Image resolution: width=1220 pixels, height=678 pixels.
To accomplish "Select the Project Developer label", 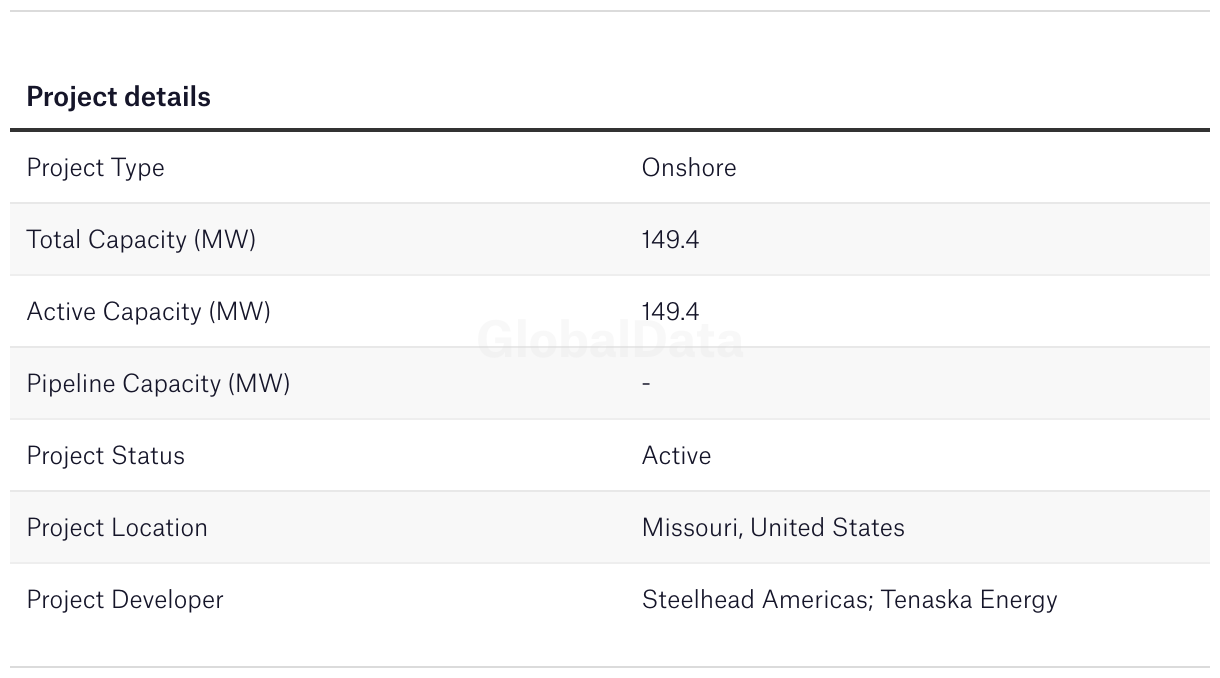I will 125,599.
